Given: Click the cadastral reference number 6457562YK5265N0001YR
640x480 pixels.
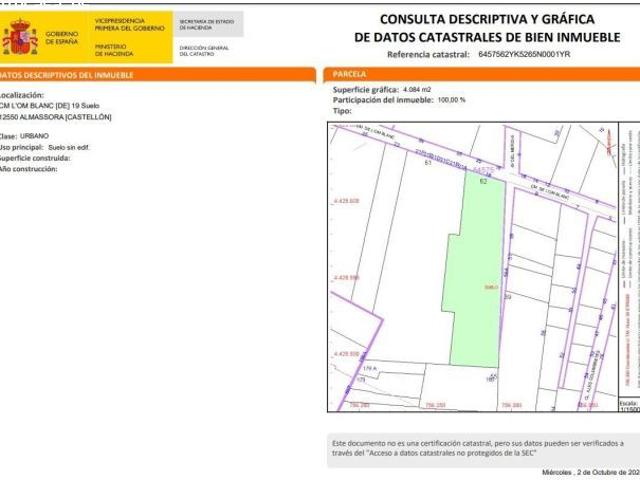Looking at the screenshot, I should pos(524,54).
